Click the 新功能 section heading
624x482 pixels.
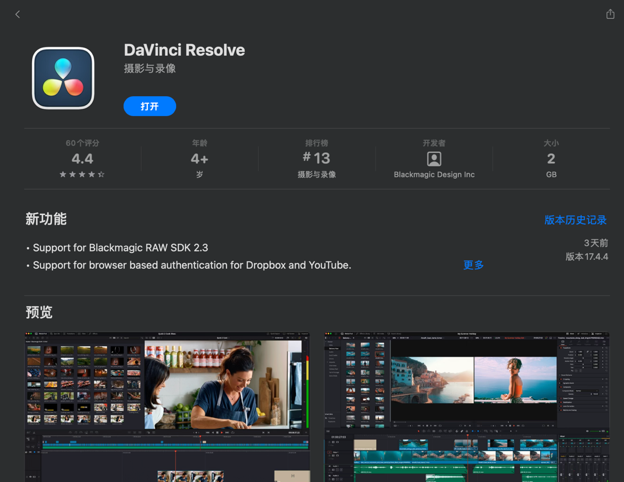pos(46,219)
